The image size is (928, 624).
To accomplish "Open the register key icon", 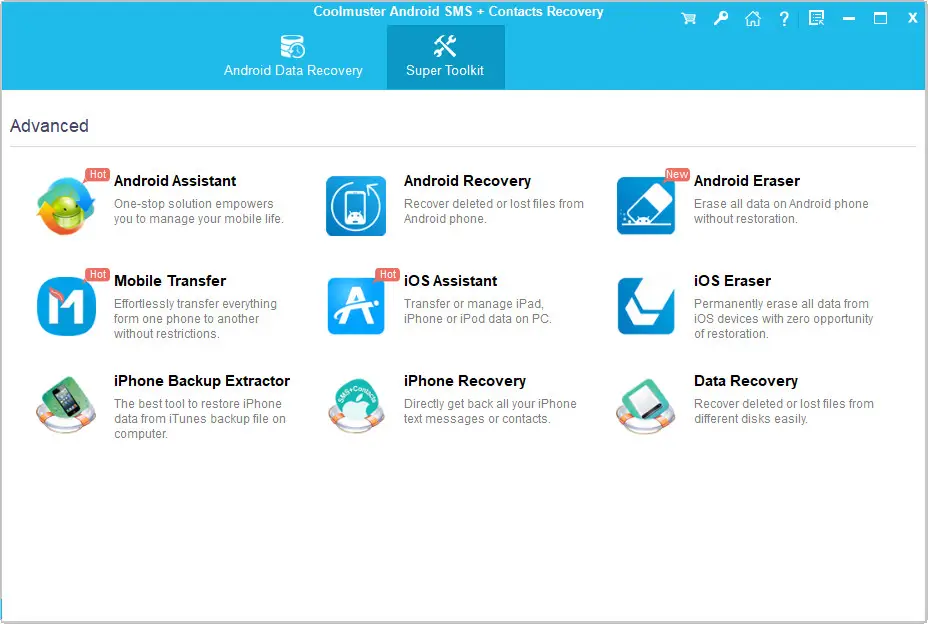I will pos(720,18).
